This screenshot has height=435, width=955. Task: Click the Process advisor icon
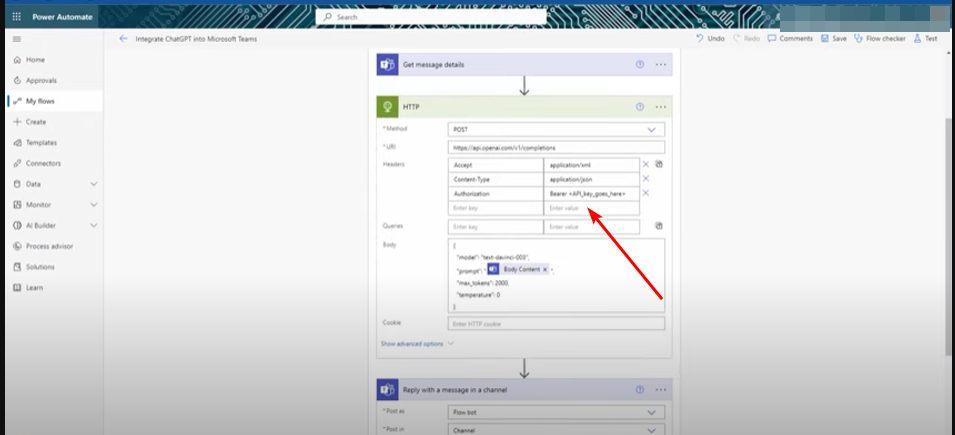[x=17, y=246]
